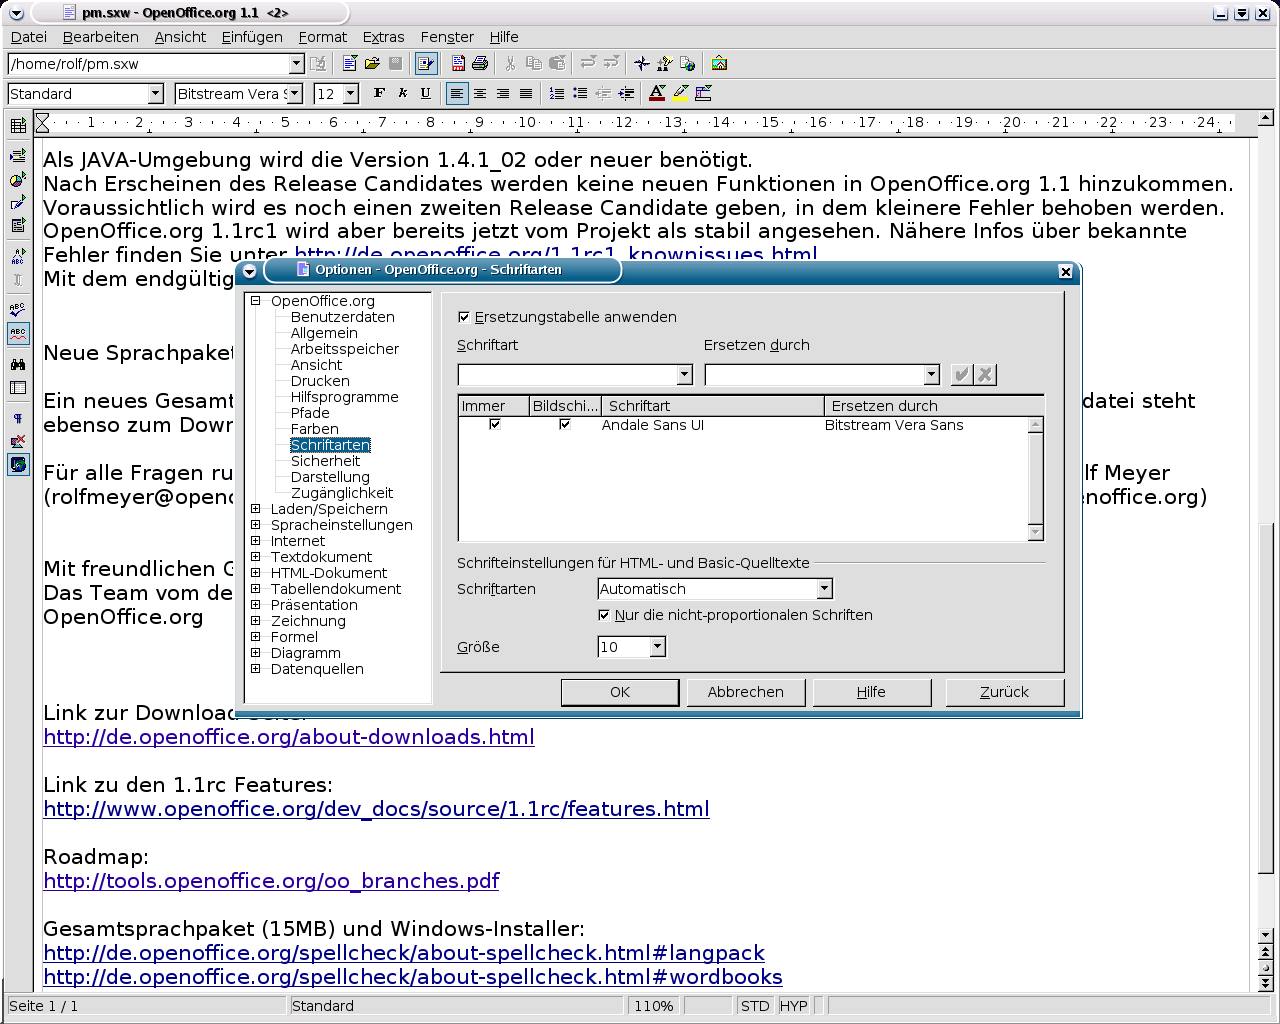Image resolution: width=1280 pixels, height=1024 pixels.
Task: Click the Bold formatting icon
Action: click(379, 93)
